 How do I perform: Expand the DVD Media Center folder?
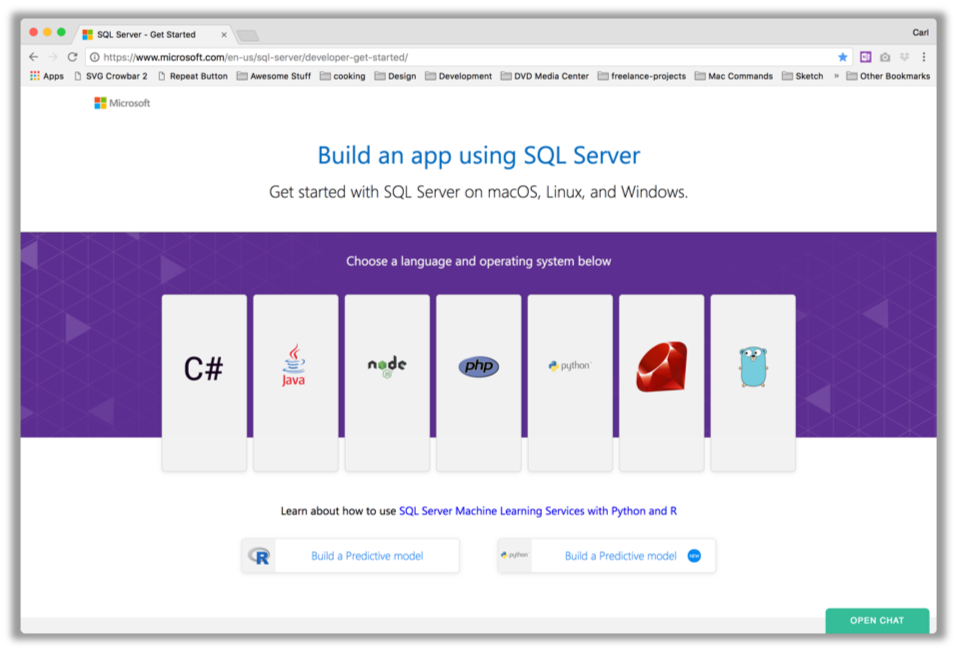click(544, 76)
